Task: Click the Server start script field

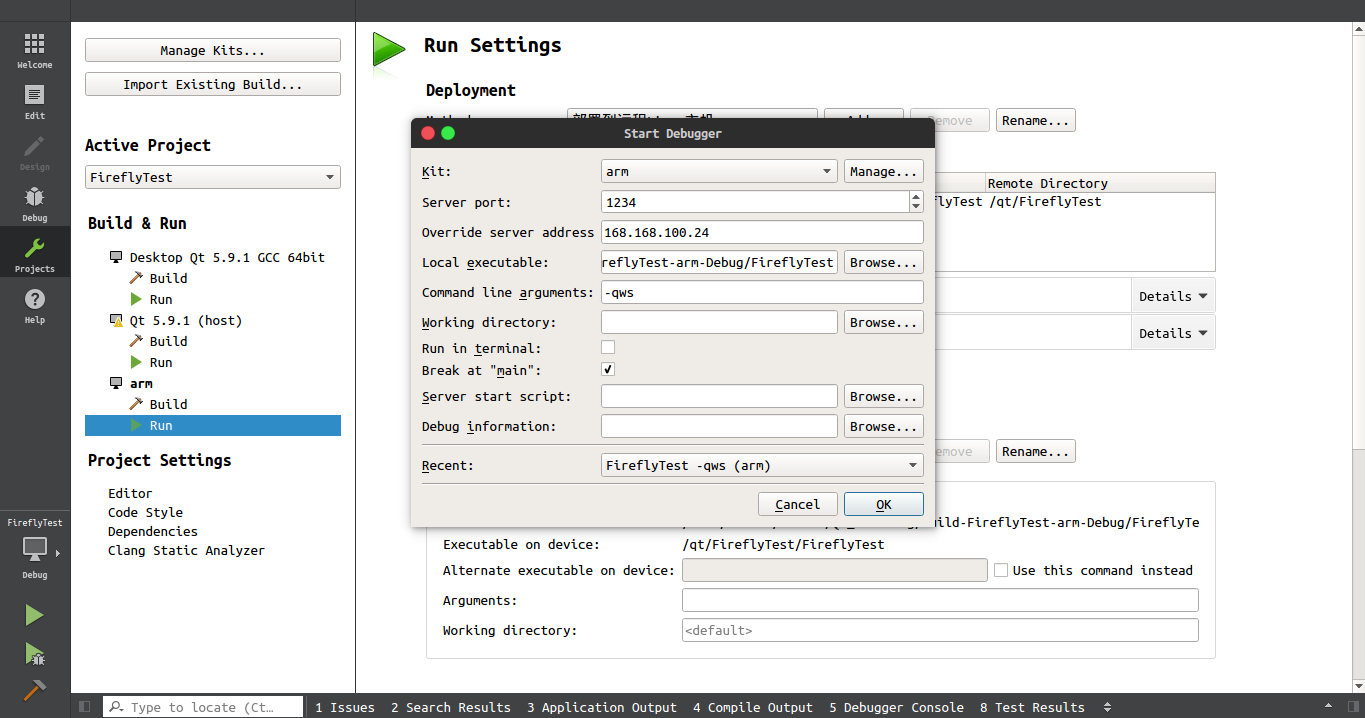Action: point(719,396)
